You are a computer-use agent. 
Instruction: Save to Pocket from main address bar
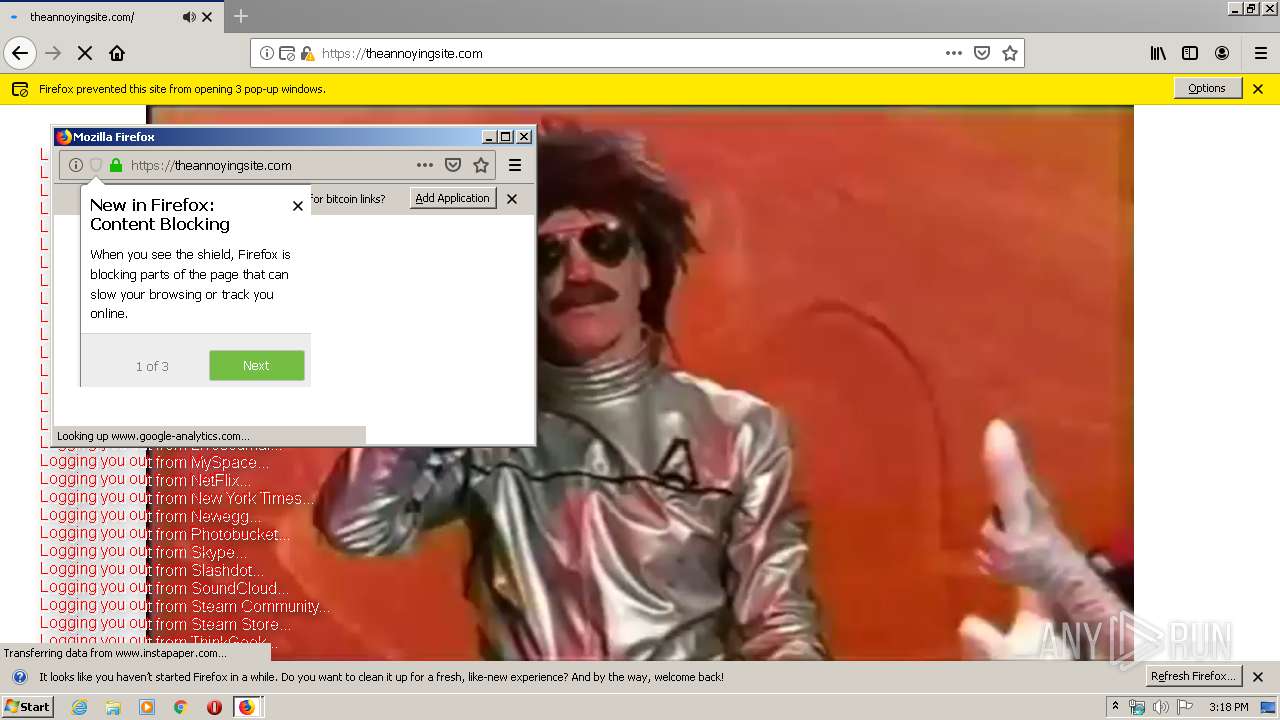point(982,53)
